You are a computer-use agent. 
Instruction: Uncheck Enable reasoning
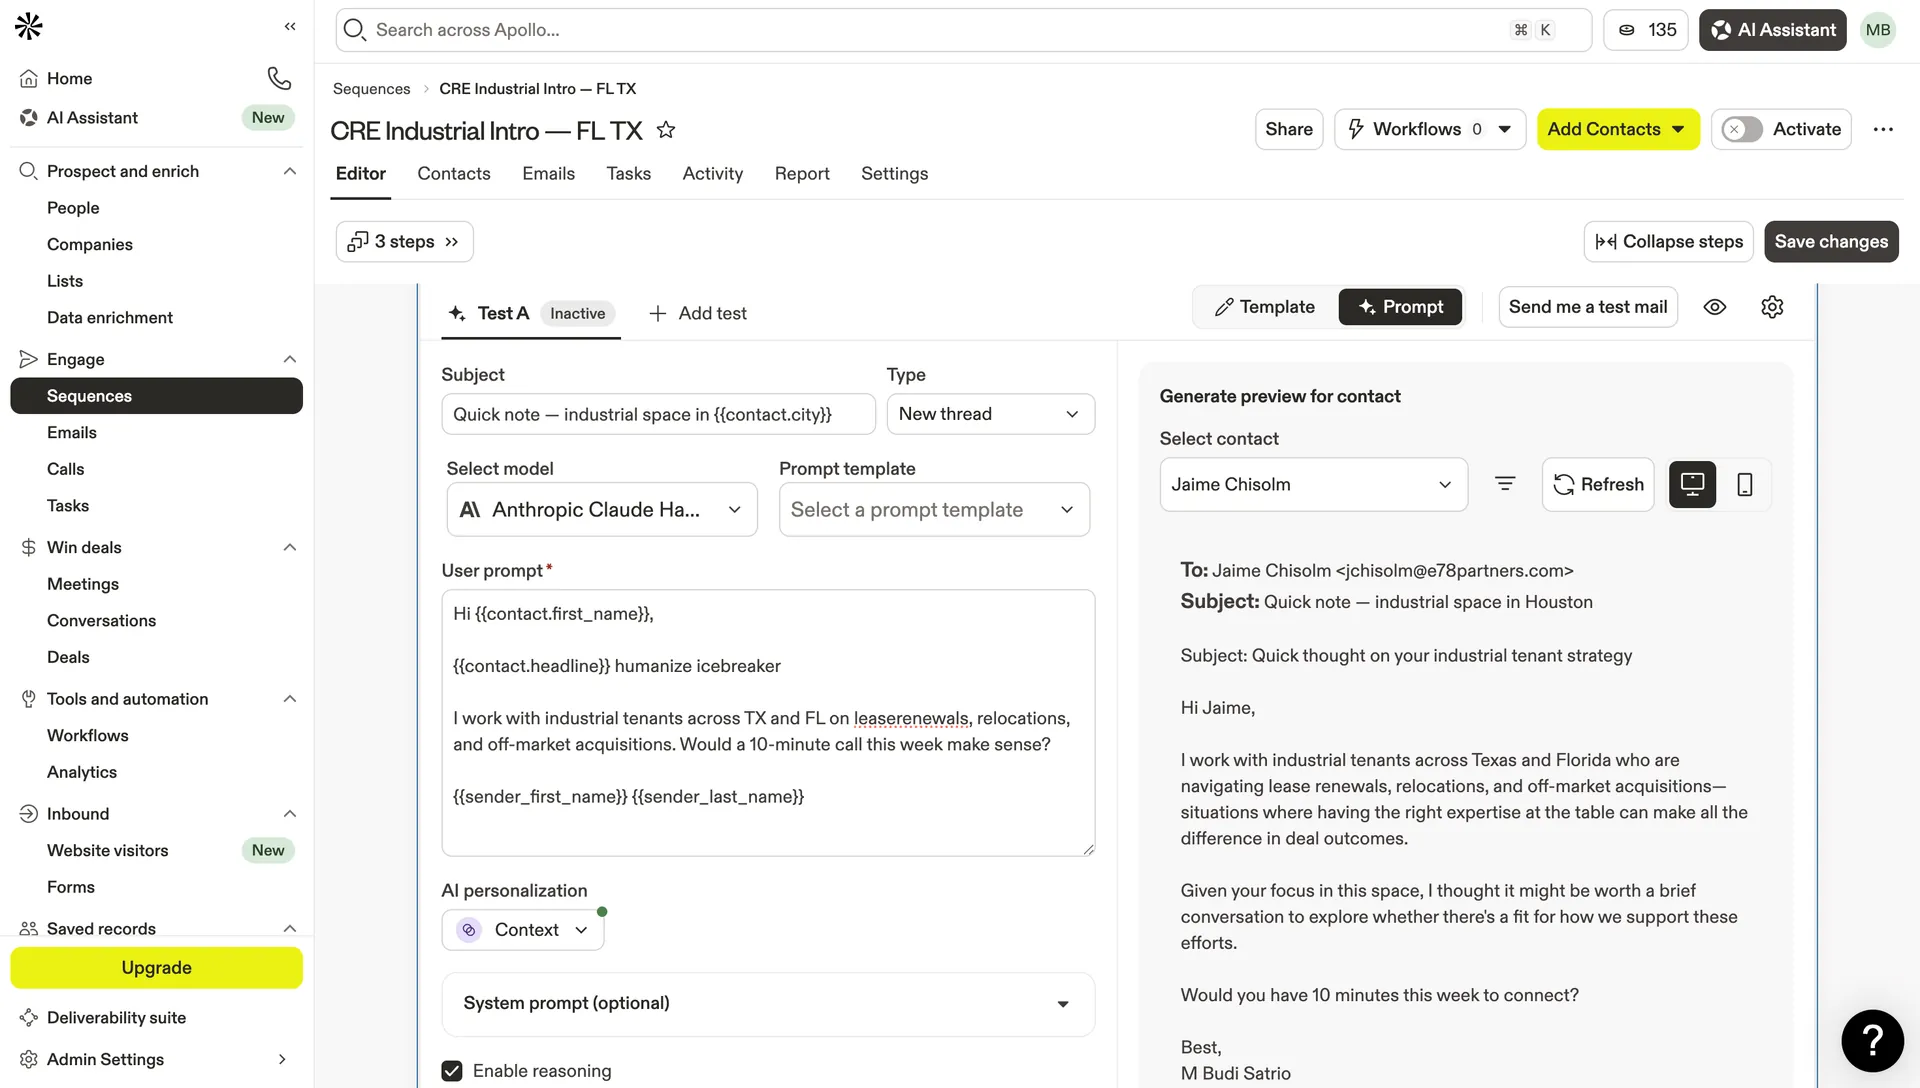click(452, 1070)
